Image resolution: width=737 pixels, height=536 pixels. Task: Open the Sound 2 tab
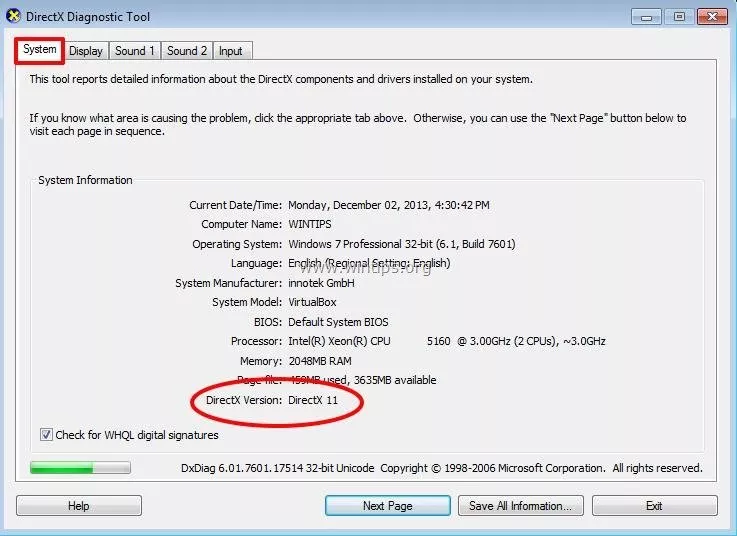[x=187, y=51]
